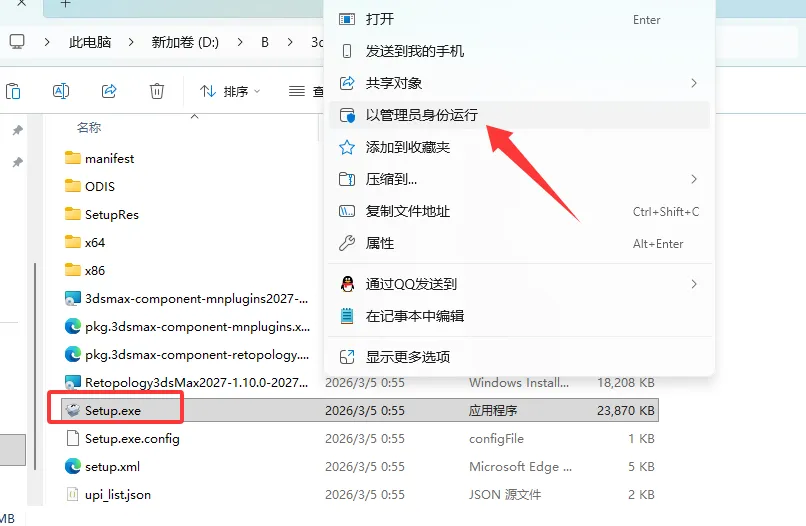
Task: Click the arrow beside 通过QQ发送到
Action: 694,284
